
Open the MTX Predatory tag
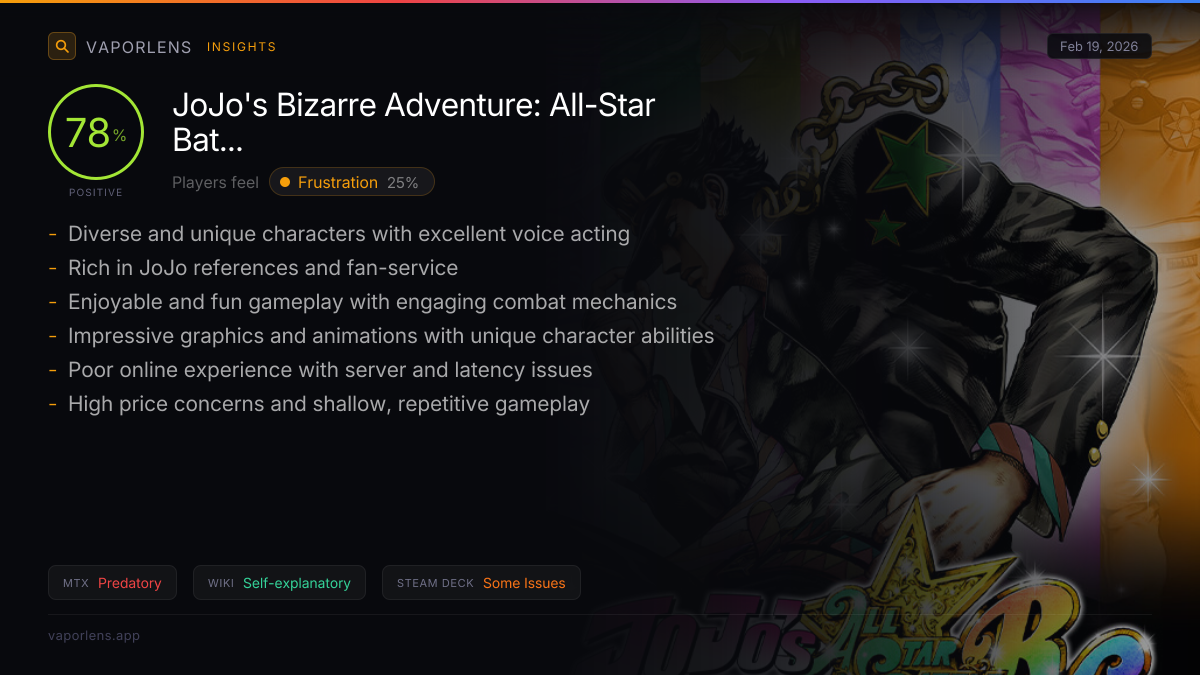pyautogui.click(x=112, y=583)
